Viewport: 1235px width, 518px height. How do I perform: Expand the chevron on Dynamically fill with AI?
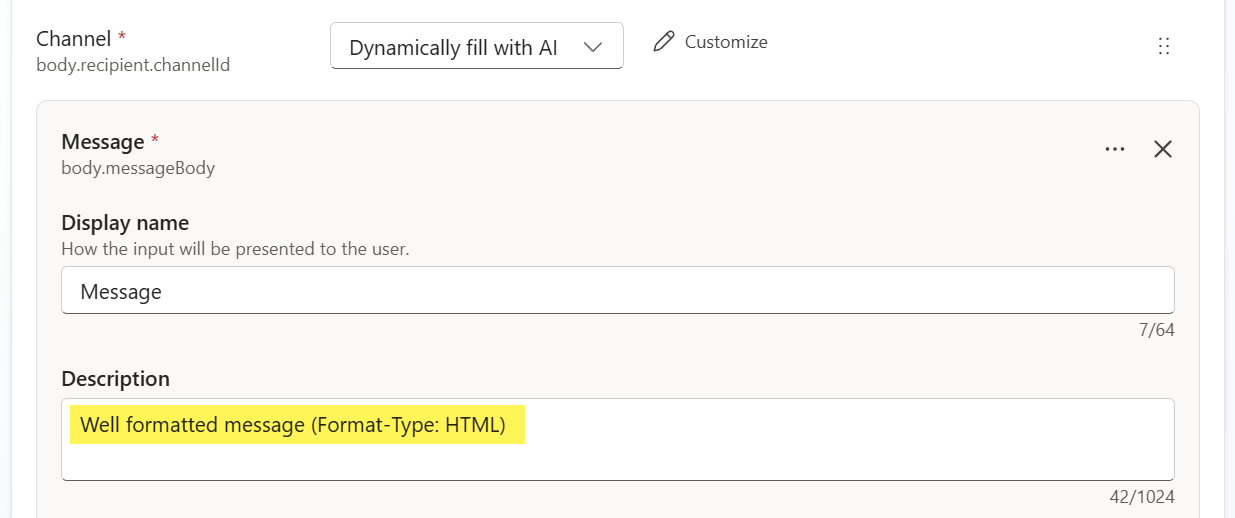click(x=593, y=47)
